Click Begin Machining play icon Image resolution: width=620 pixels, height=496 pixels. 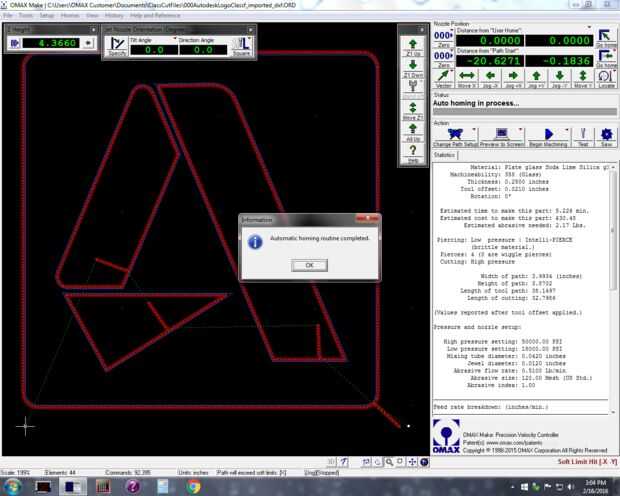[548, 134]
